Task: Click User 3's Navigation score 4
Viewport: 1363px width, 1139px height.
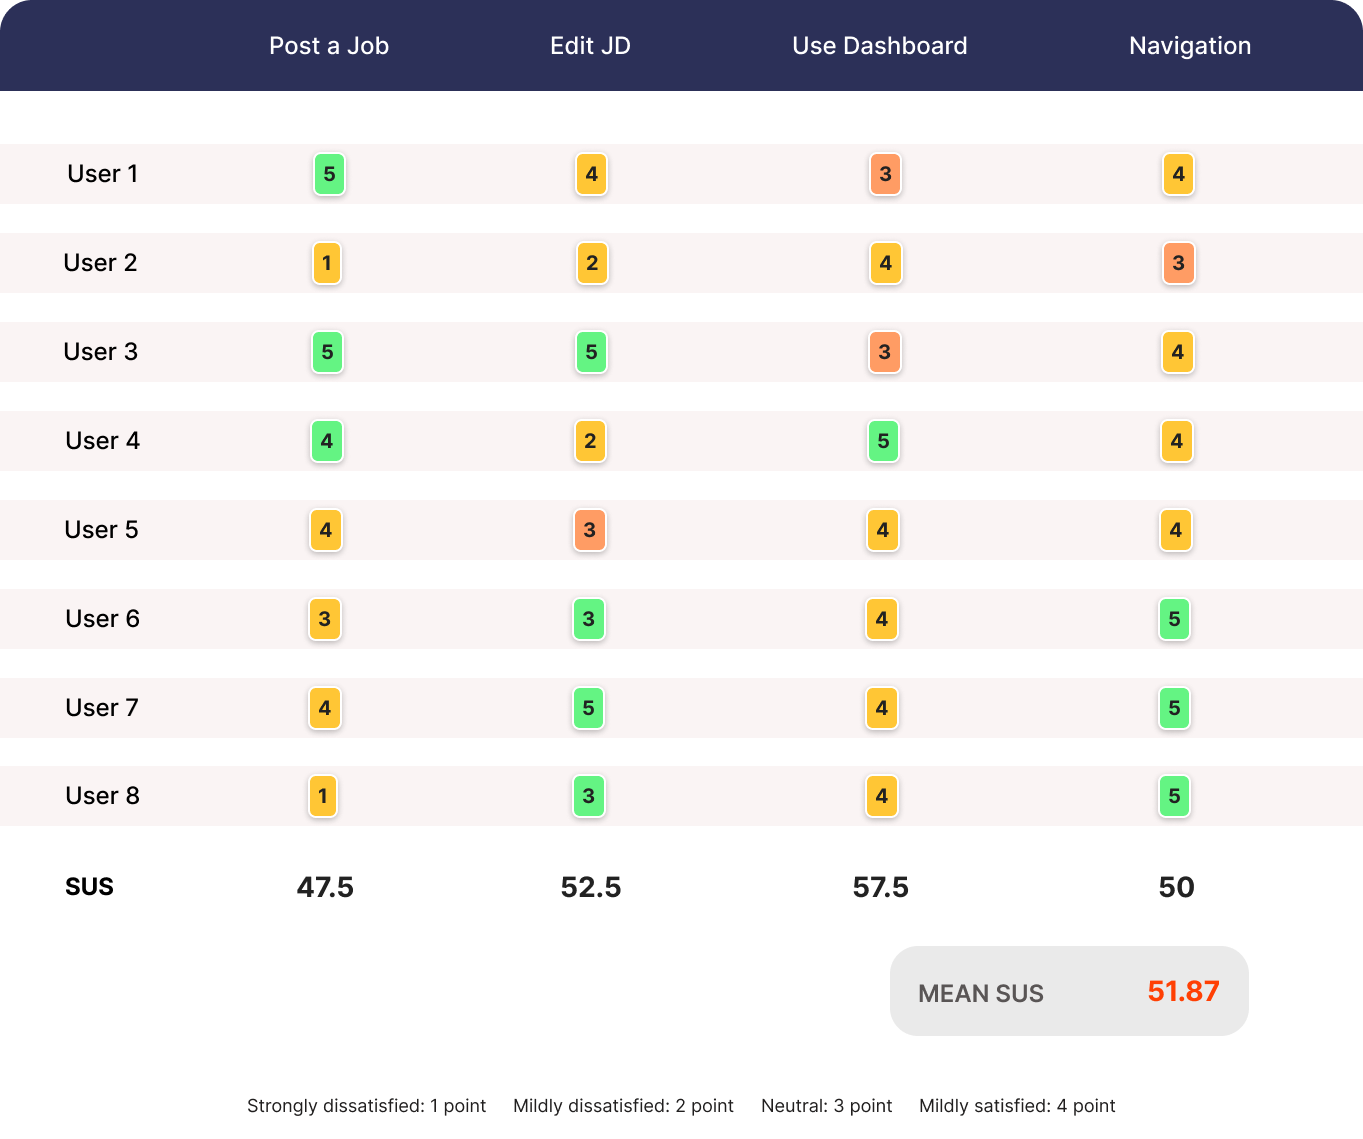Action: pyautogui.click(x=1178, y=352)
